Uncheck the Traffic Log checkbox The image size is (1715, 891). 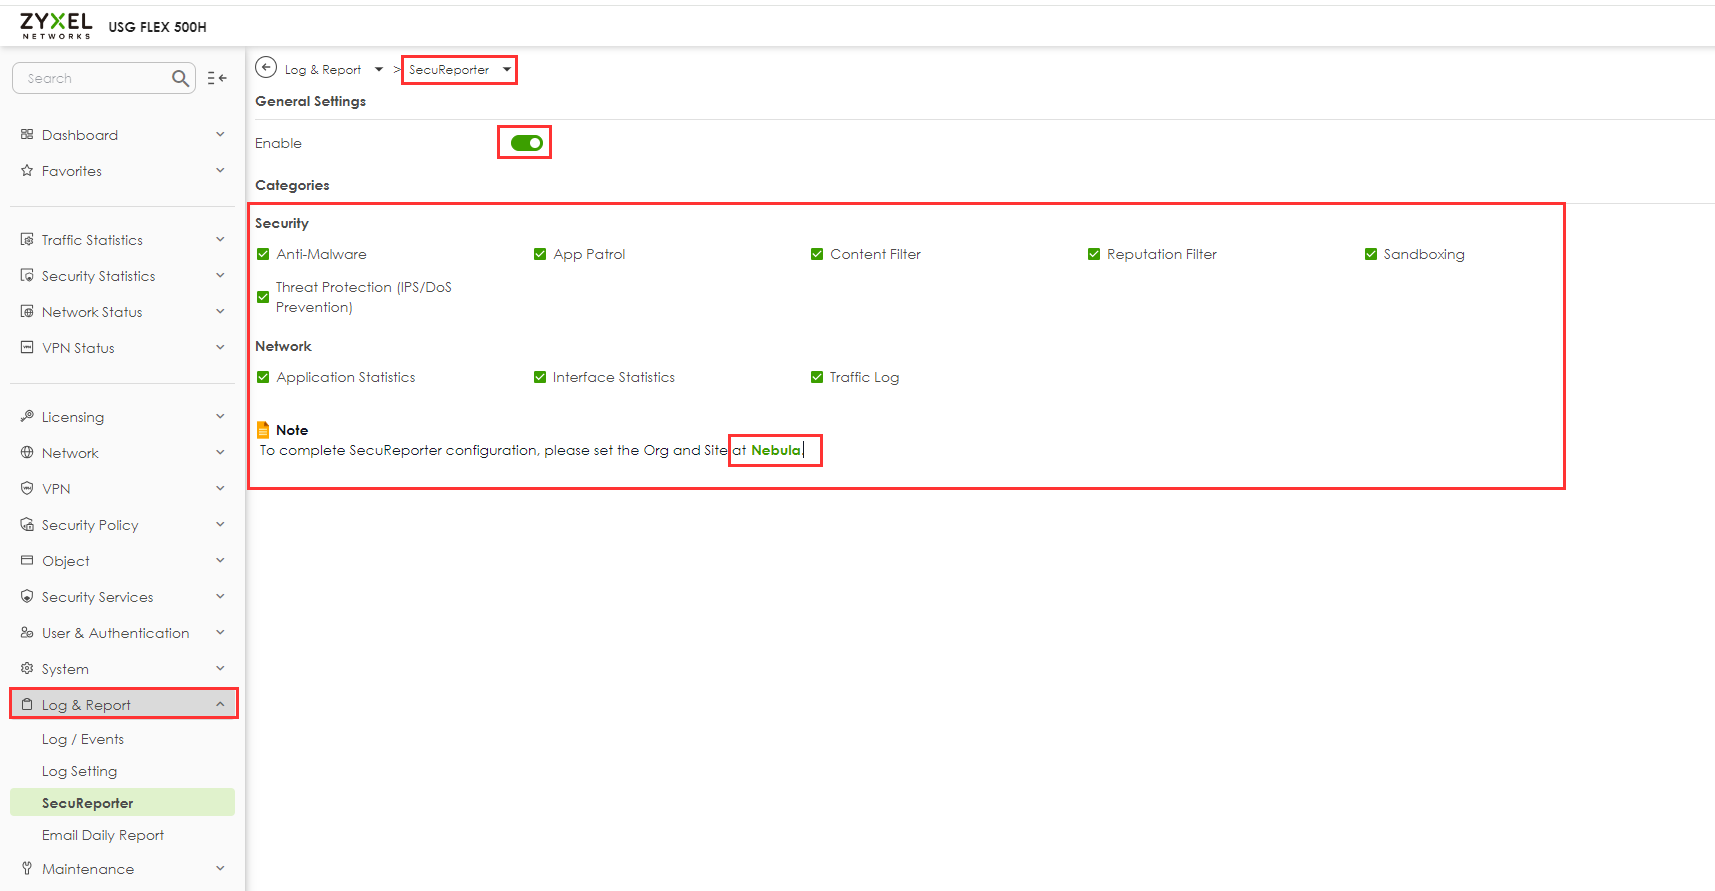click(x=817, y=377)
